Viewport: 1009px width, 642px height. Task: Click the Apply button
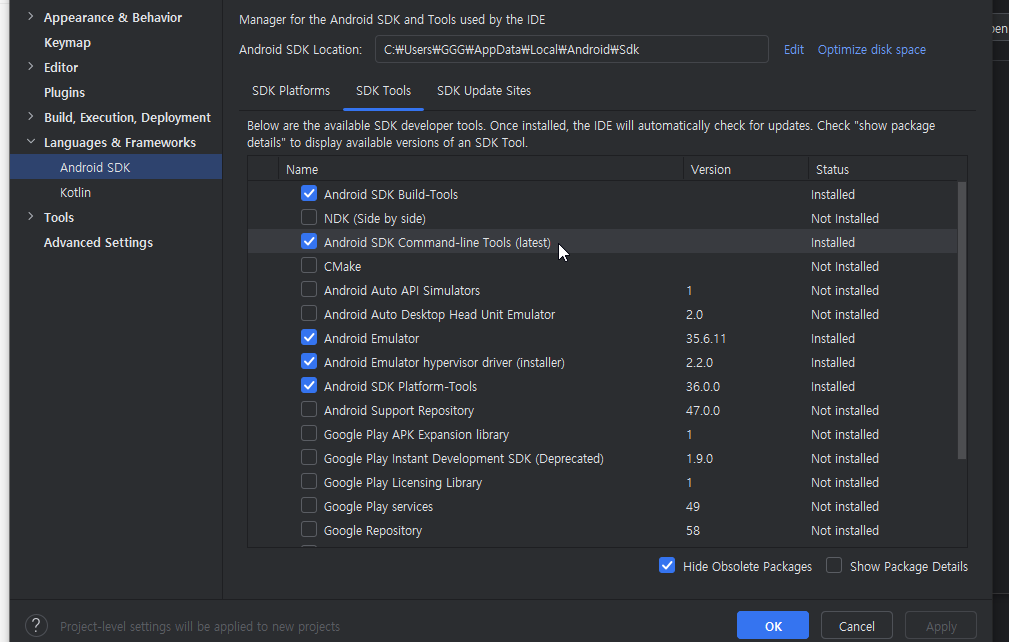click(x=941, y=625)
